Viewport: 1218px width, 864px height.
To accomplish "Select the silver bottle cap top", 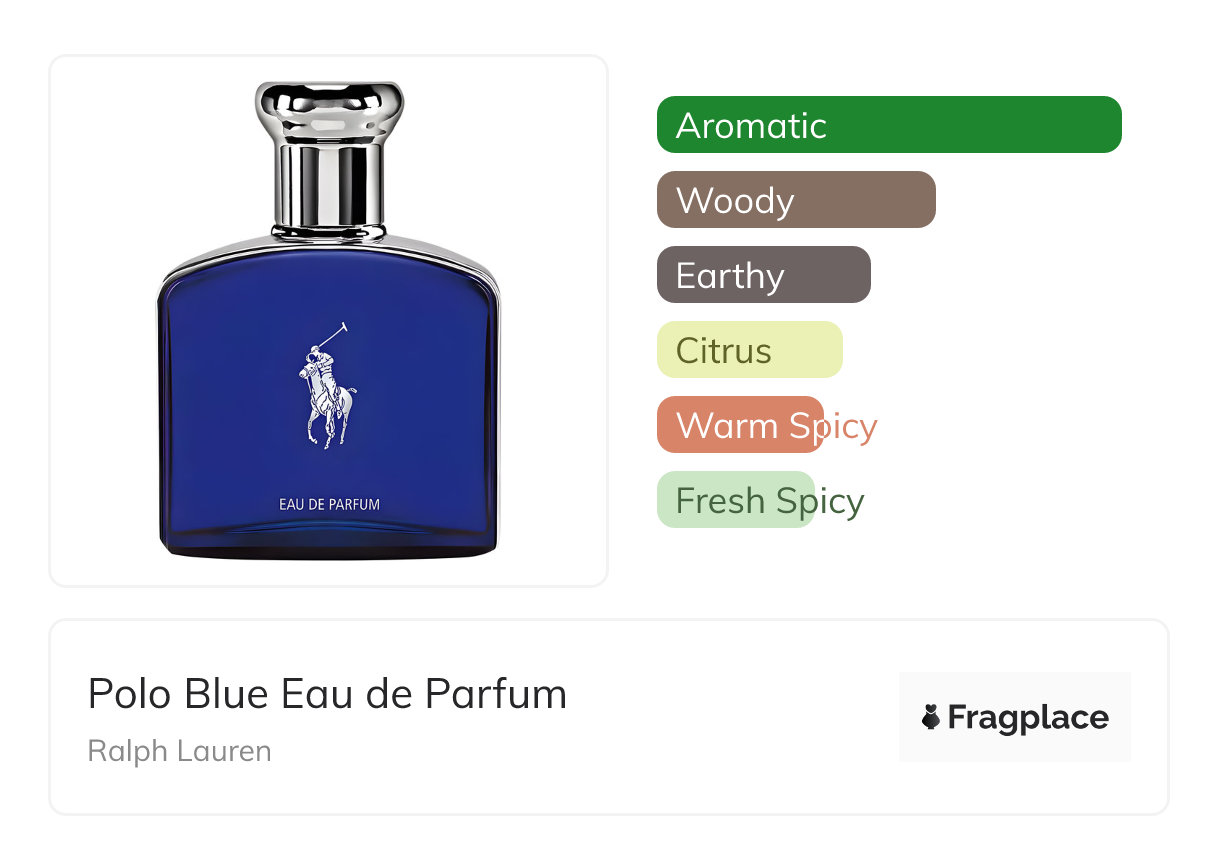I will (329, 113).
